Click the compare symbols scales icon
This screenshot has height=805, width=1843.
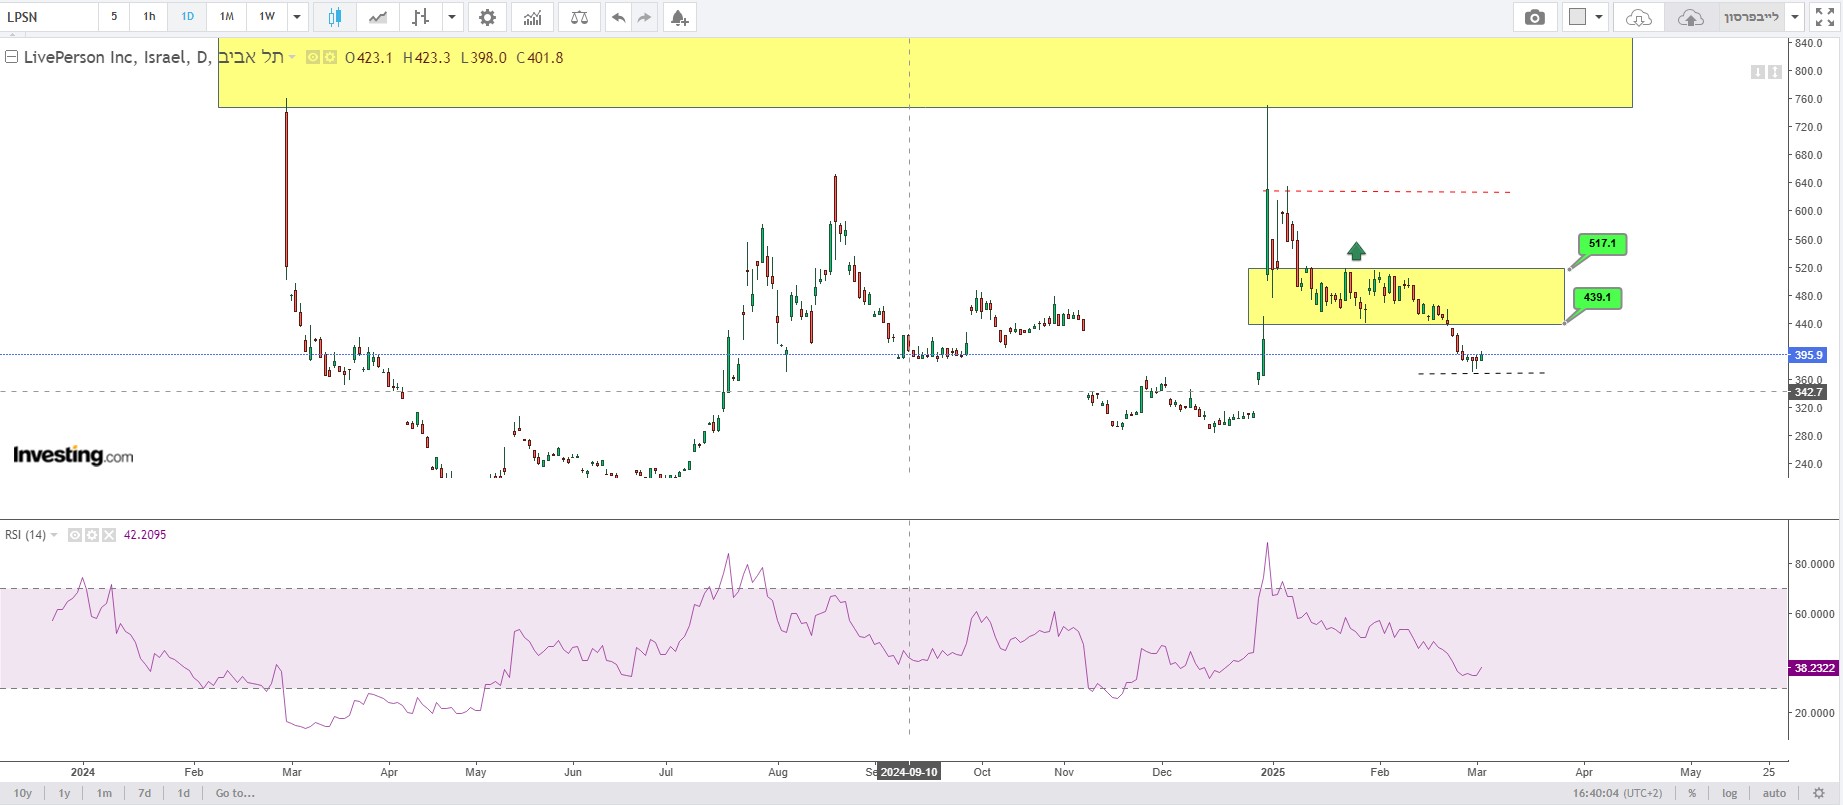click(579, 17)
